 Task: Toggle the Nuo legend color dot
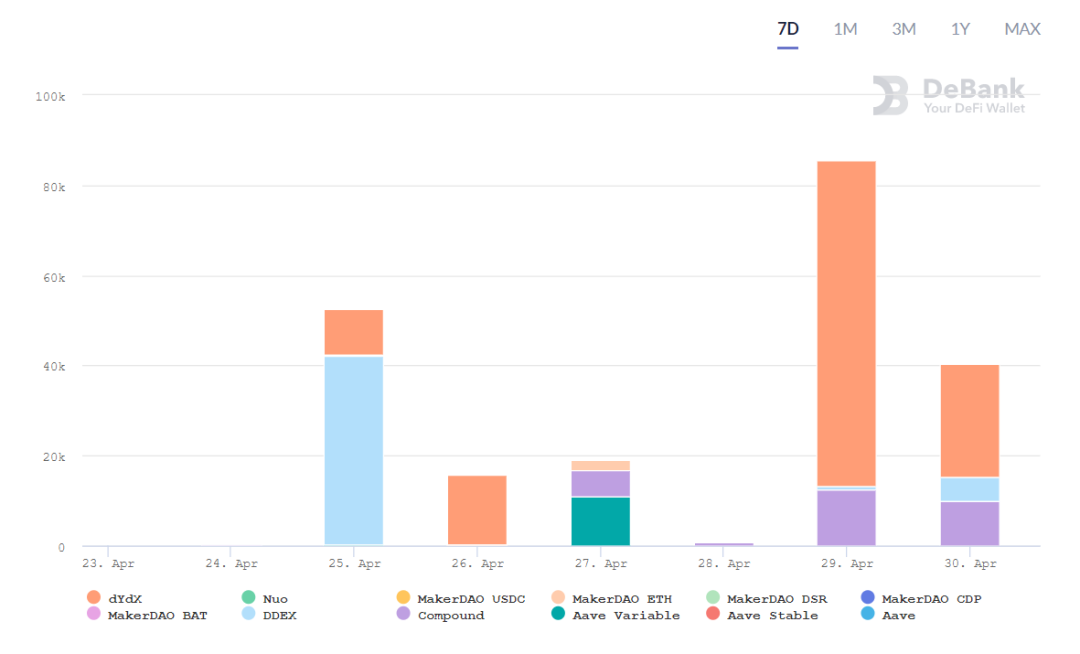pos(249,597)
